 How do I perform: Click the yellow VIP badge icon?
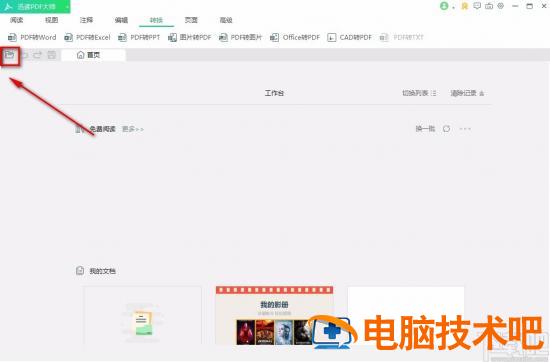coord(465,6)
